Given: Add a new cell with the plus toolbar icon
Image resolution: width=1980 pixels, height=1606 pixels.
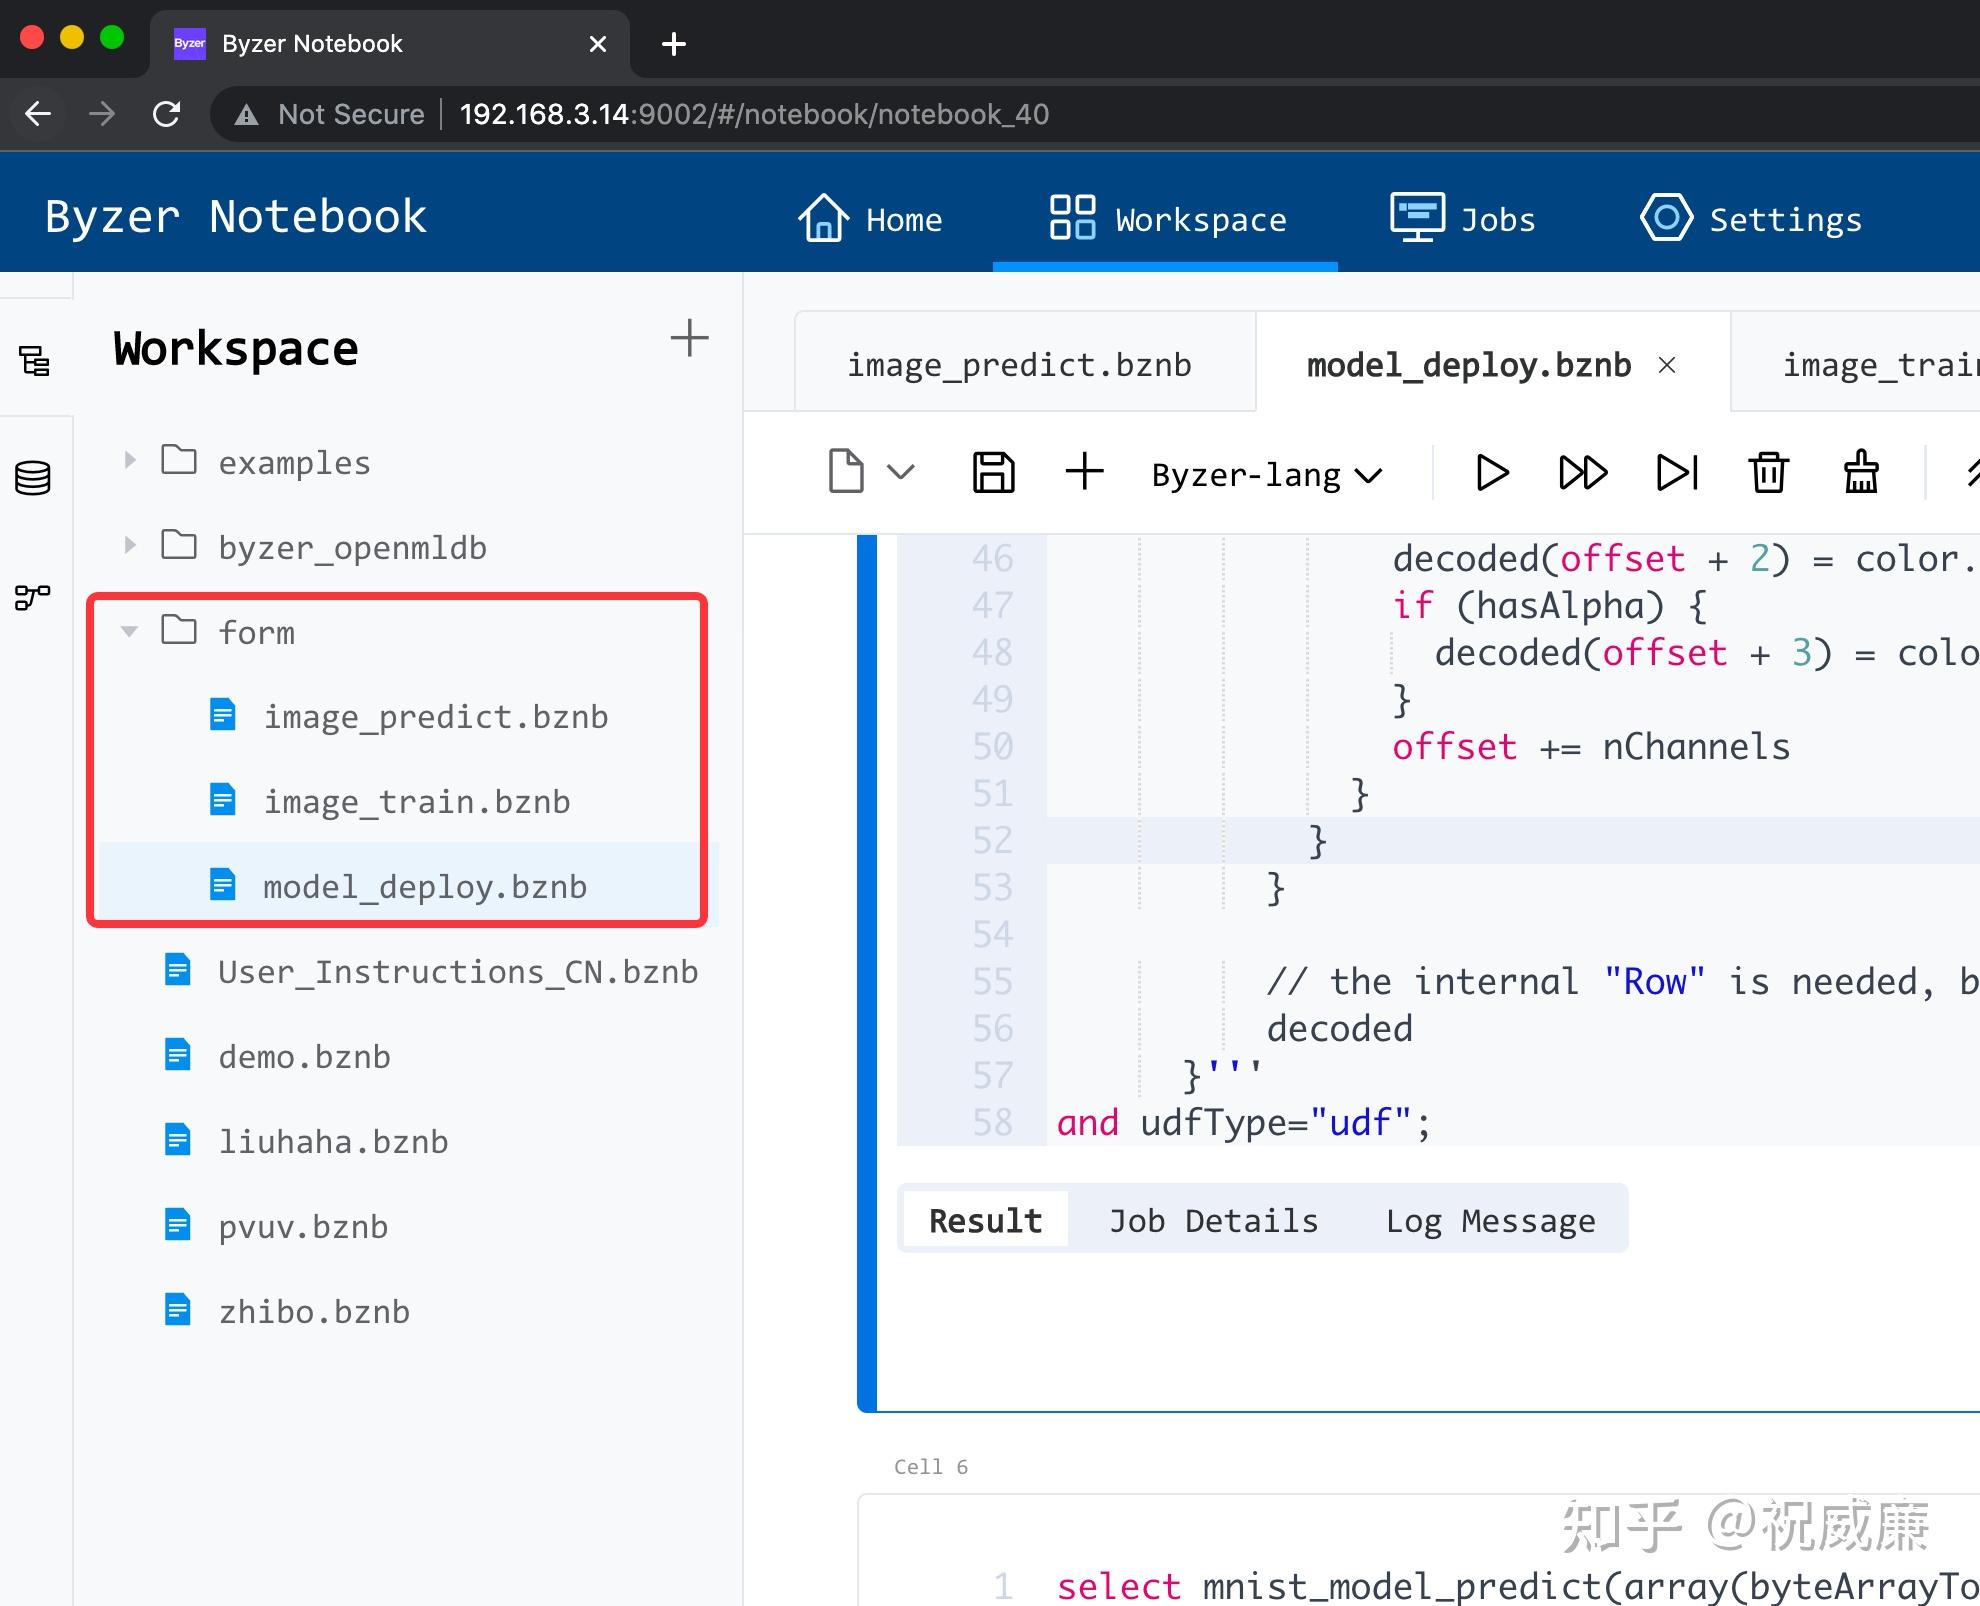Looking at the screenshot, I should pyautogui.click(x=1084, y=472).
